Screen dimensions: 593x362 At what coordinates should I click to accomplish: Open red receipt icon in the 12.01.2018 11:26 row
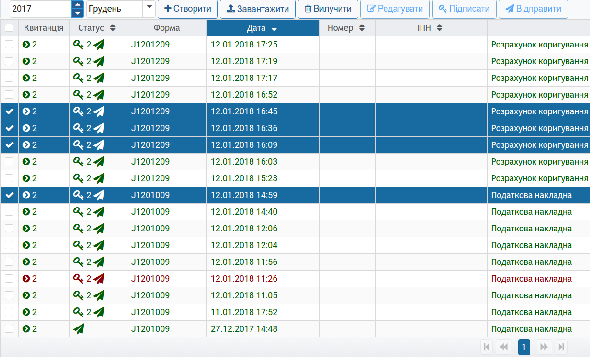26,278
